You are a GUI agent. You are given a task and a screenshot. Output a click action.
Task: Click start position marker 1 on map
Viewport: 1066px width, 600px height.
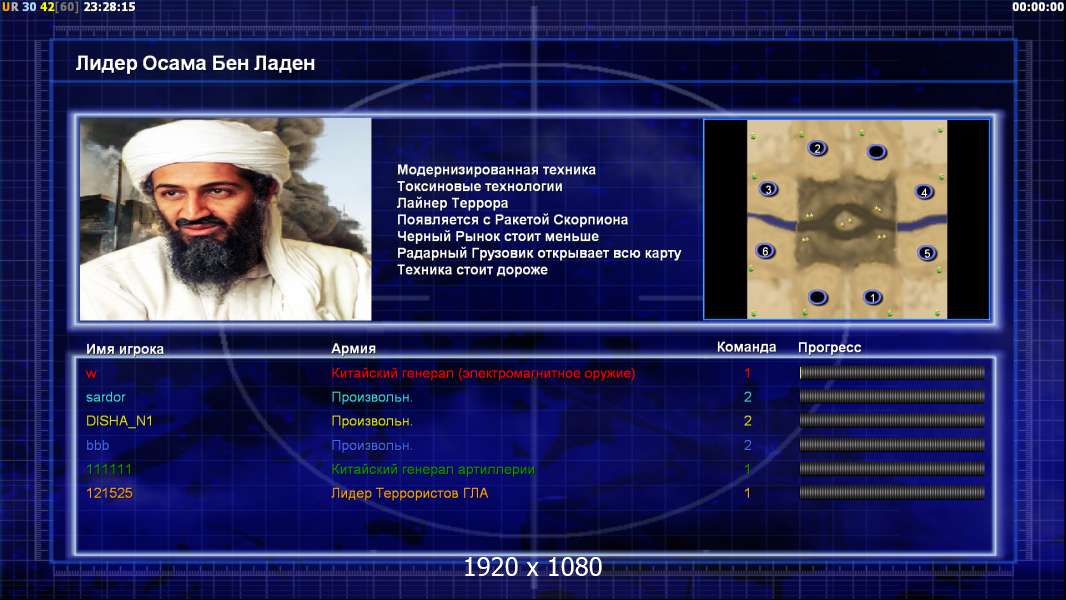(872, 297)
